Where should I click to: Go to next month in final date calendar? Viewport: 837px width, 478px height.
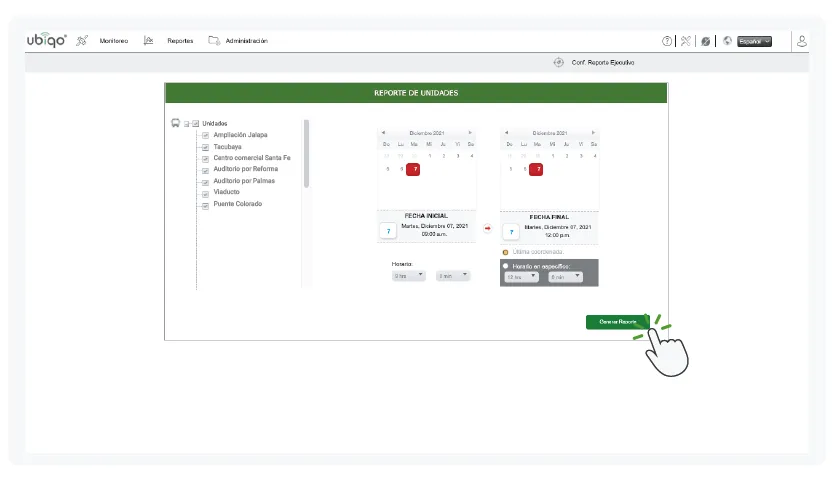click(x=593, y=132)
